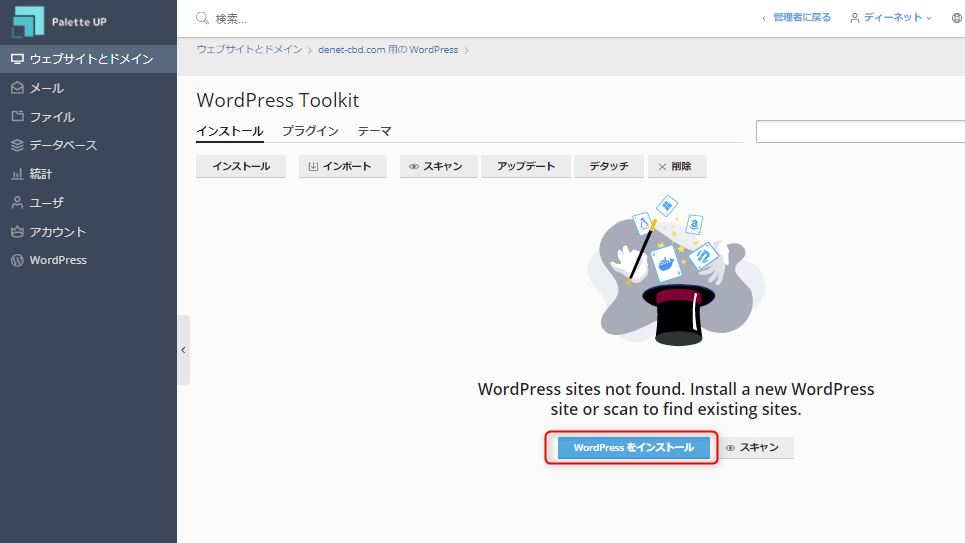Collapse the sidebar with the arrow handle
Screen dimensions: 965x543
pyautogui.click(x=183, y=350)
